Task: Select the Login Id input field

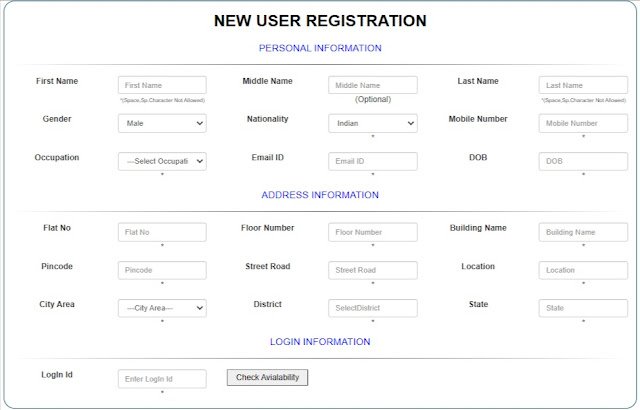Action: [162, 379]
